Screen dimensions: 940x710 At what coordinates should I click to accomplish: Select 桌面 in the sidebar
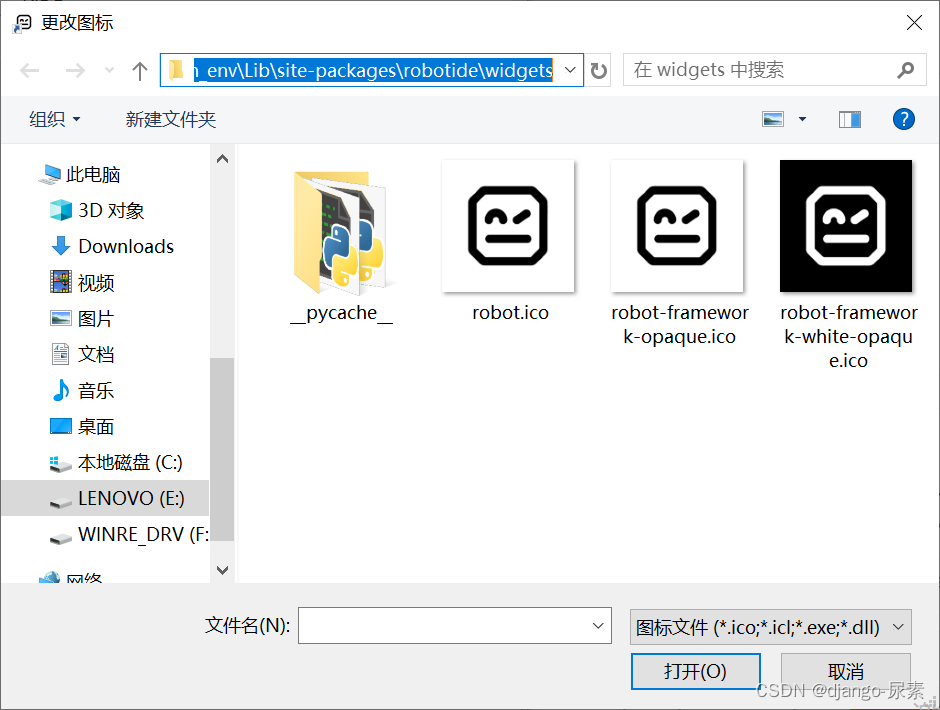(x=95, y=426)
